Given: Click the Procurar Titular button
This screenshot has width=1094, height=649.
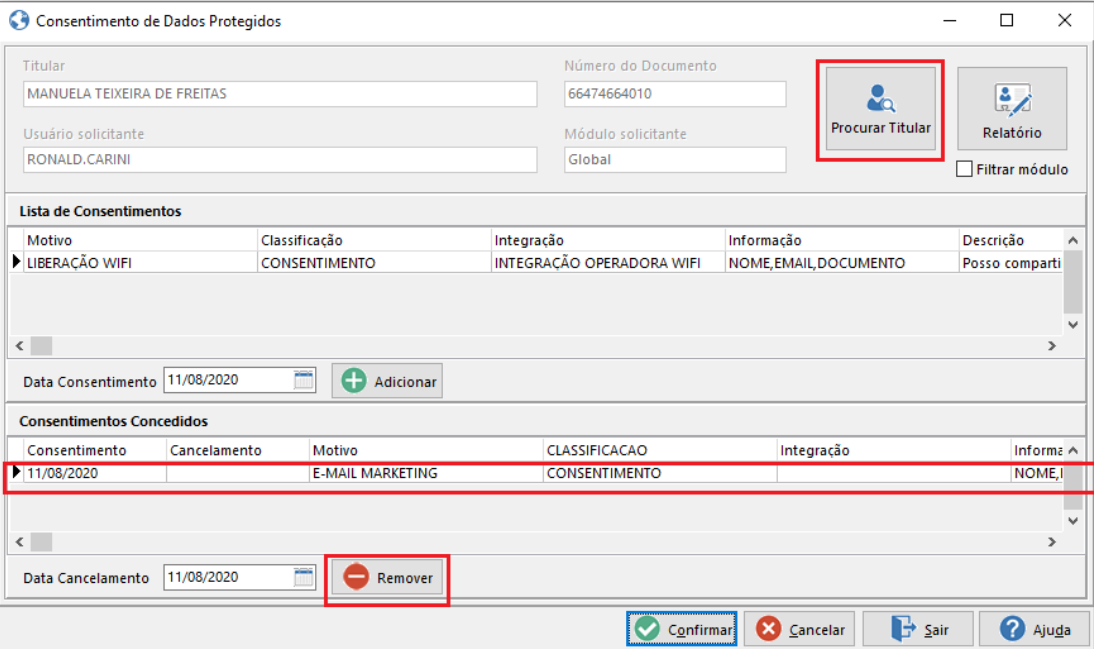Looking at the screenshot, I should (881, 109).
